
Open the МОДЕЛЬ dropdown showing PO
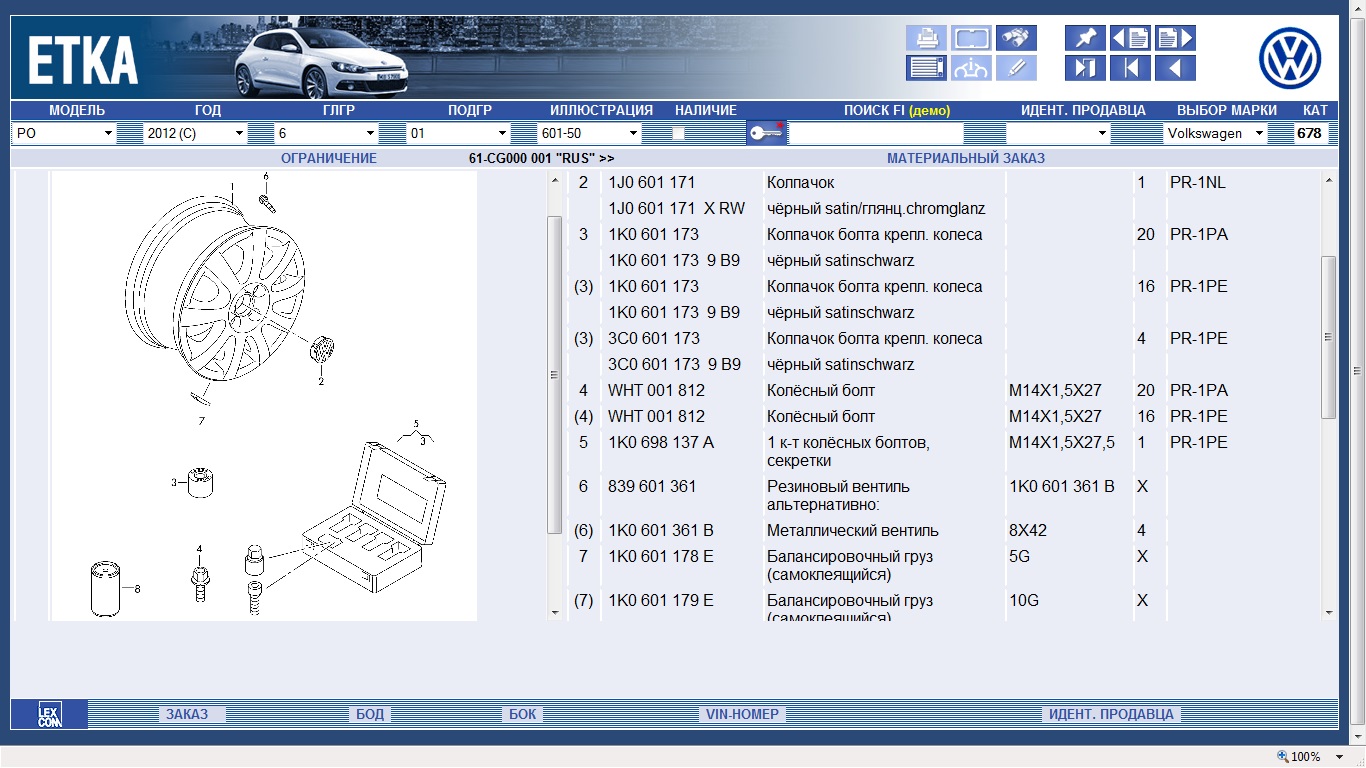click(x=65, y=133)
